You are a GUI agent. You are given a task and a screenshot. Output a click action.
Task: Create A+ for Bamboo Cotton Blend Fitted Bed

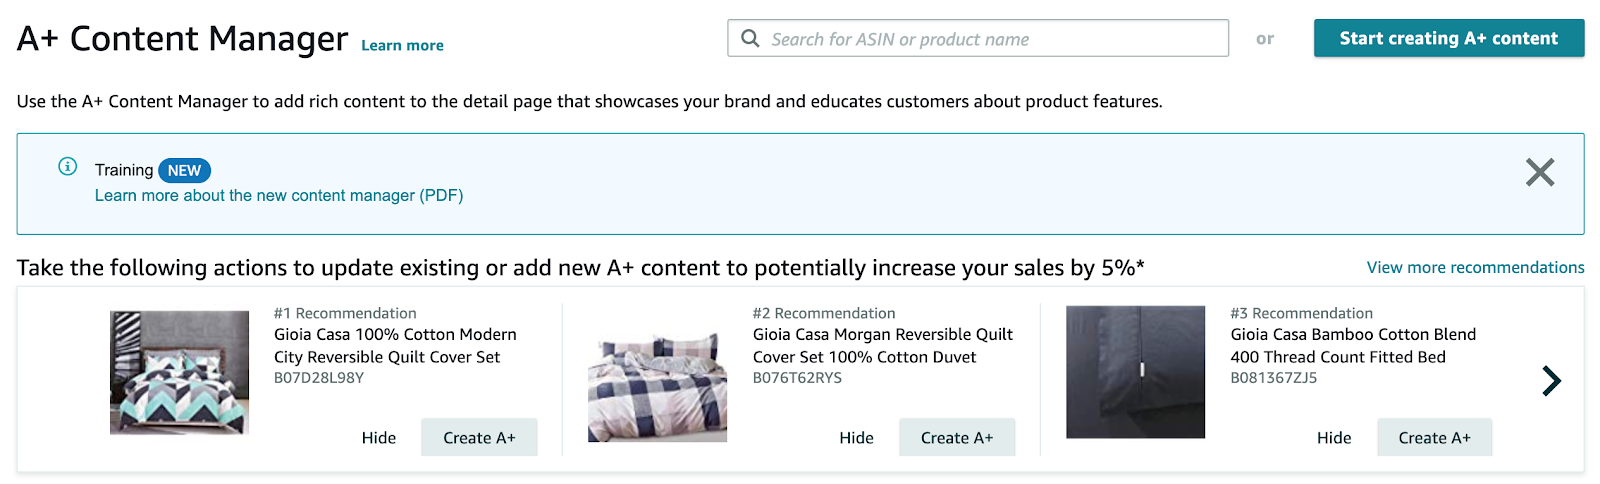[1434, 438]
